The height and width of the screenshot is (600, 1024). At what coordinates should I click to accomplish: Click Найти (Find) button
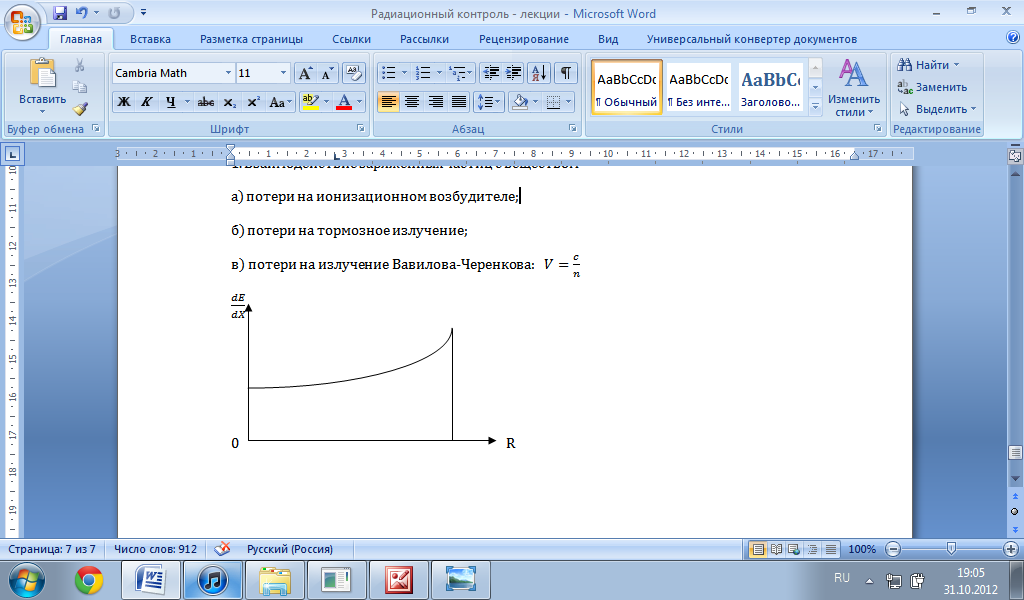click(928, 65)
